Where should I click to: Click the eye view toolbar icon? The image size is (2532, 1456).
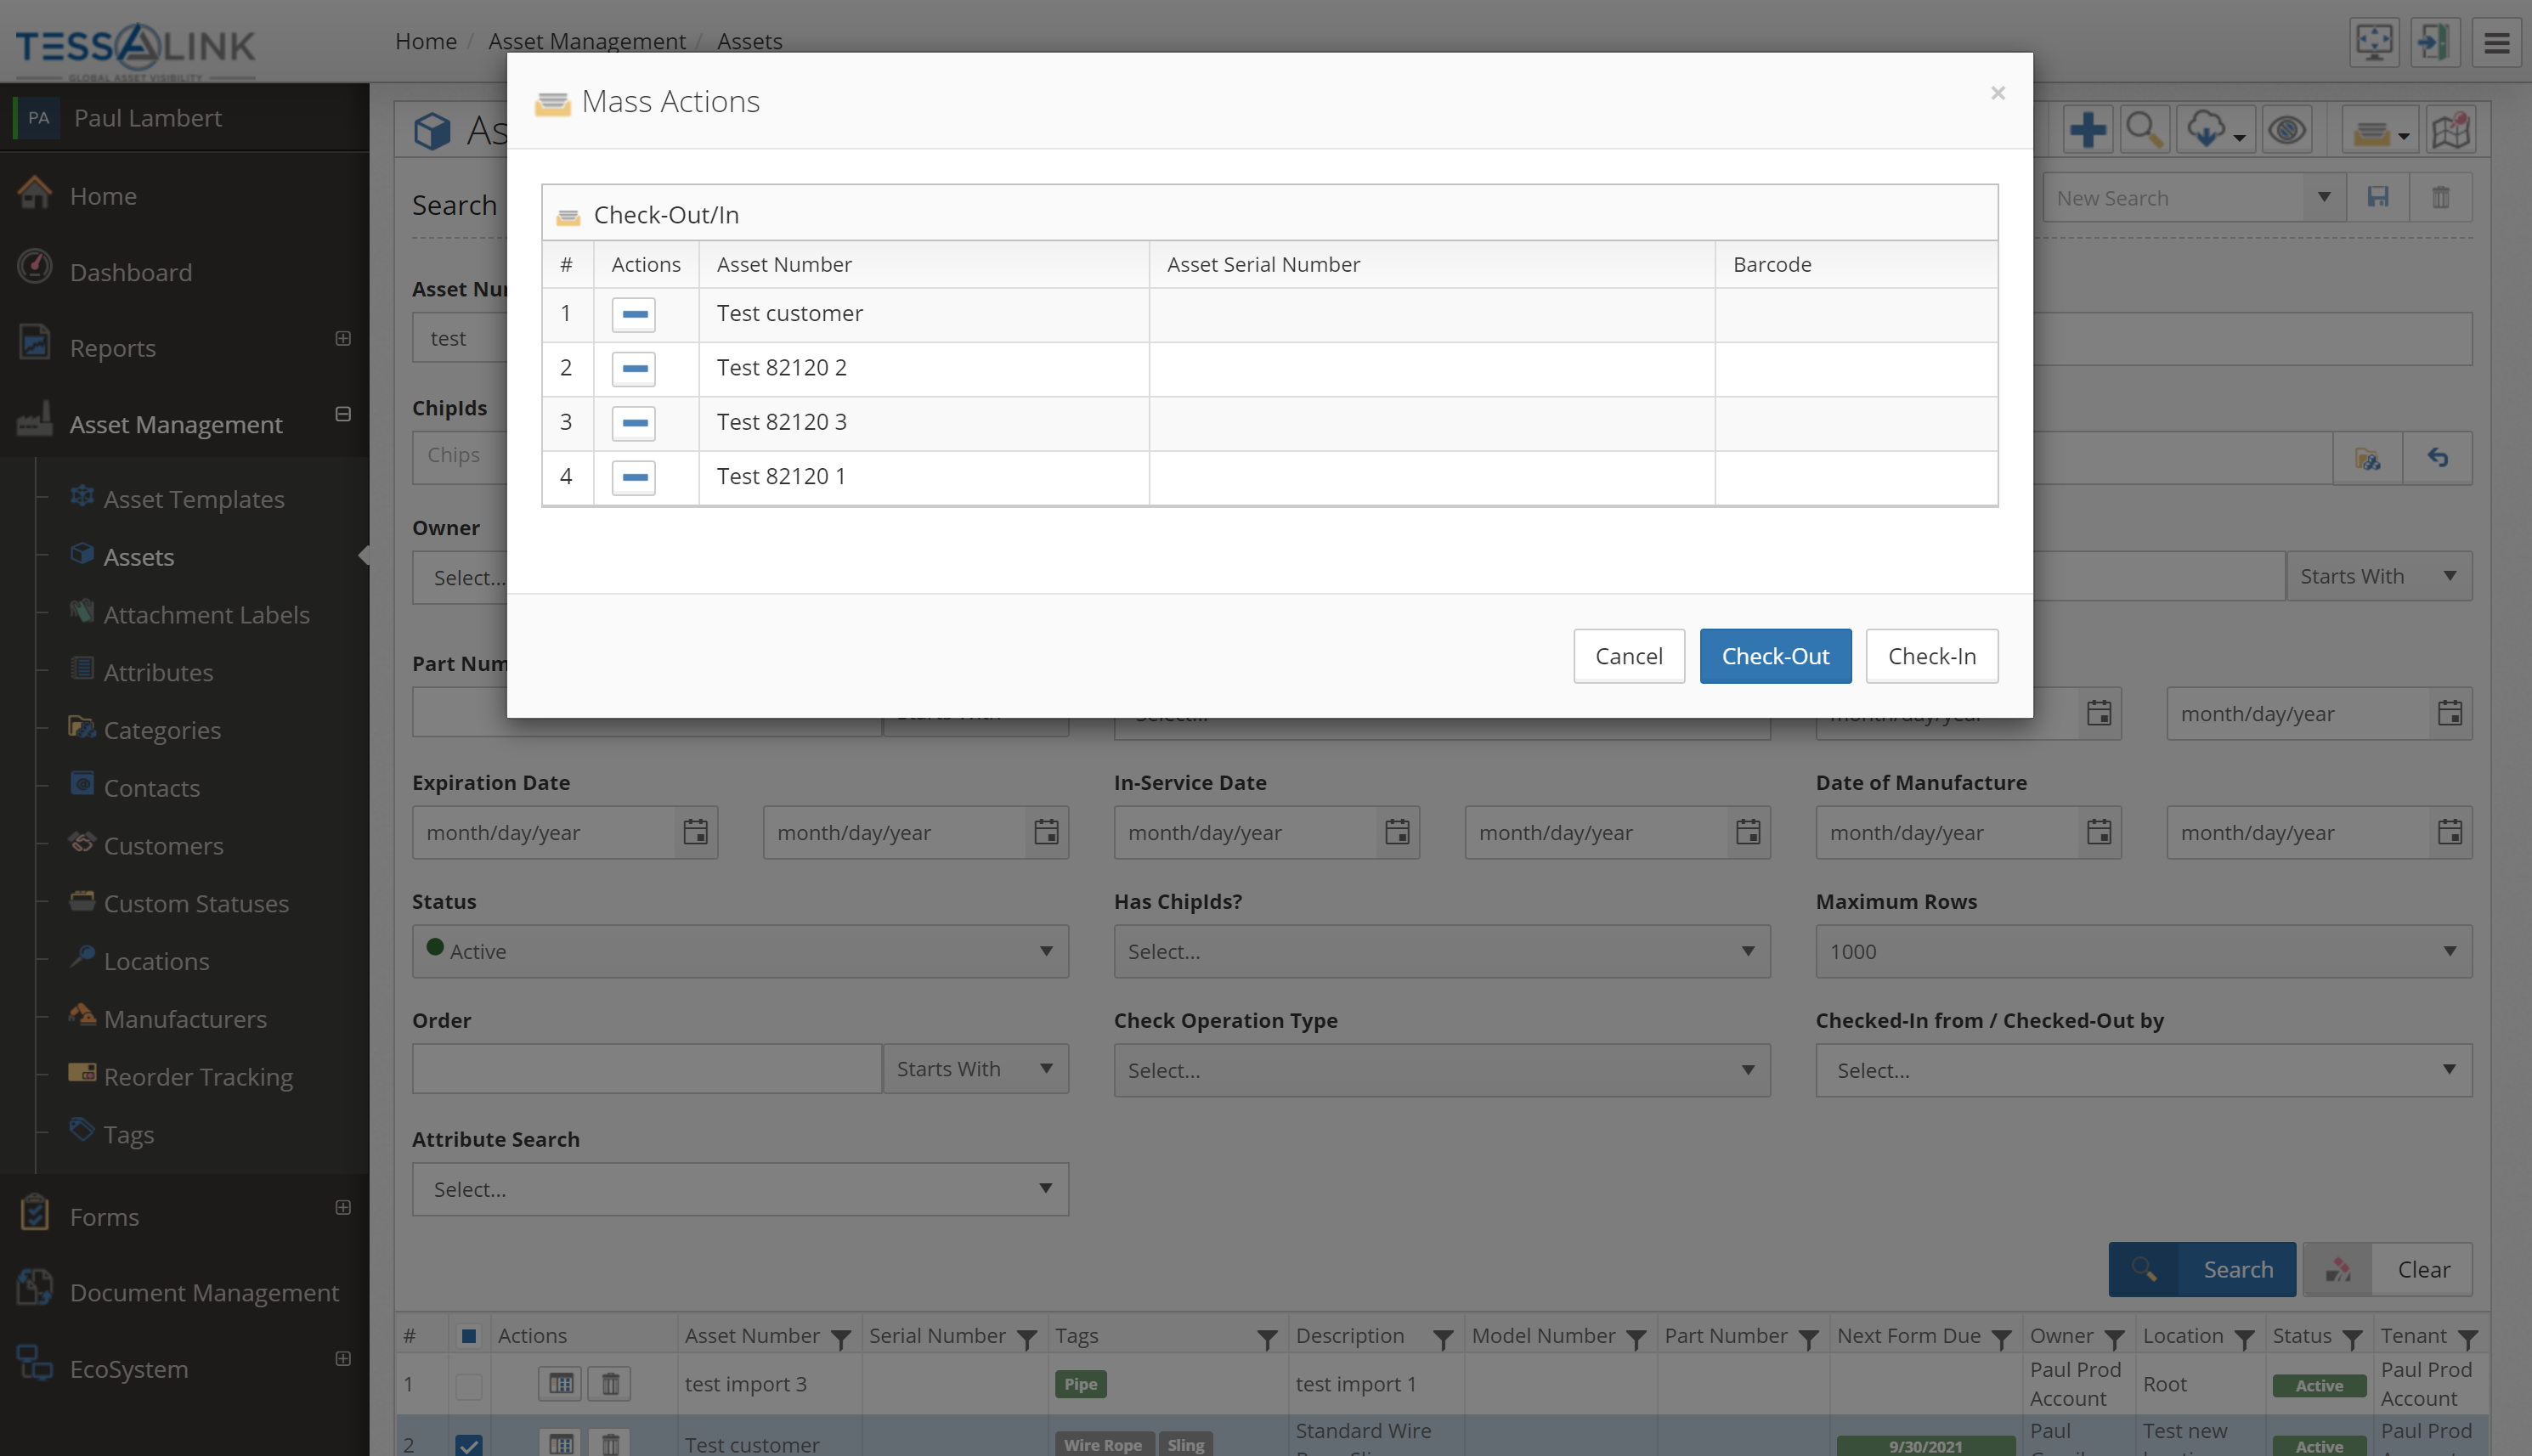[x=2286, y=130]
